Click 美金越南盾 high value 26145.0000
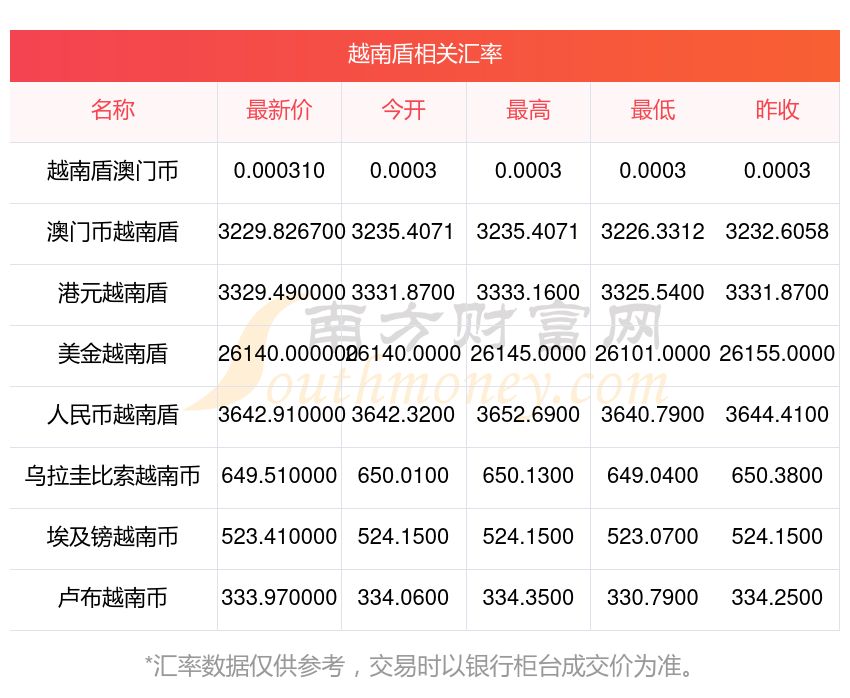This screenshot has height=698, width=850. (528, 353)
